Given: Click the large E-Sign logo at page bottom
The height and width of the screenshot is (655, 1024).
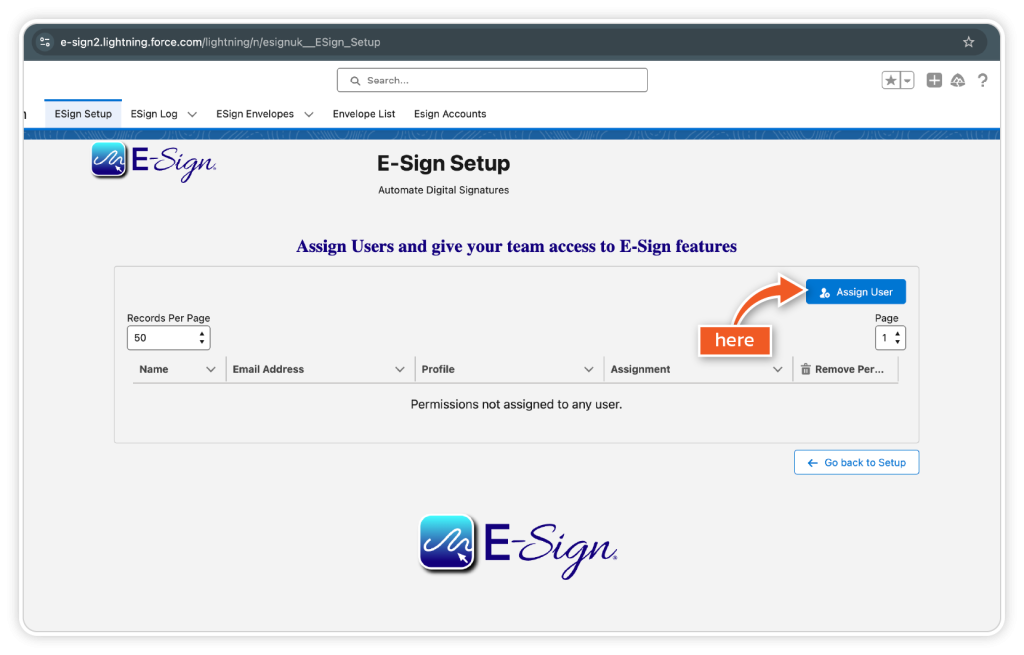Looking at the screenshot, I should pyautogui.click(x=517, y=545).
